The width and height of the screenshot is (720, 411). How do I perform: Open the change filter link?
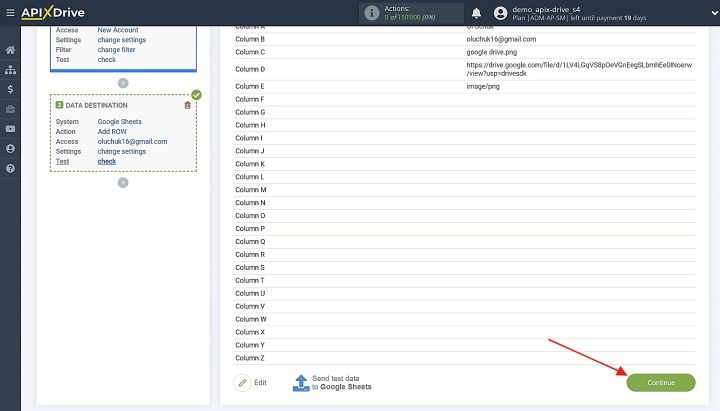(x=116, y=50)
